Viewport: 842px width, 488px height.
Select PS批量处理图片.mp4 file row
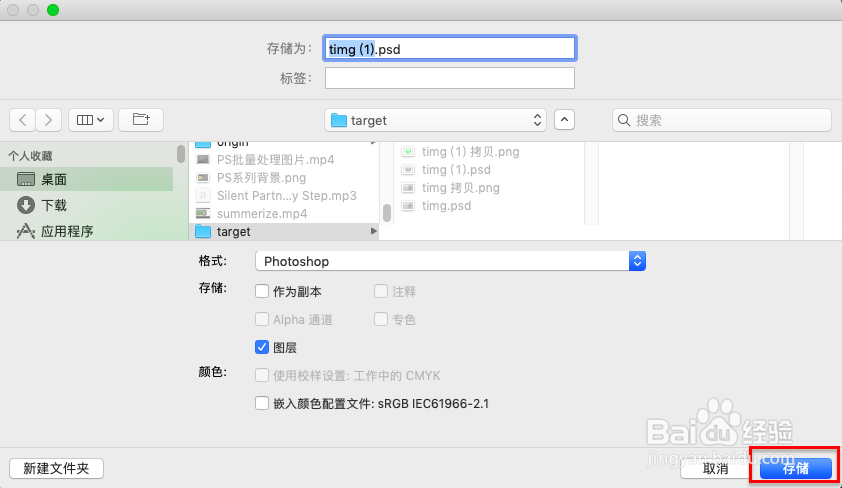click(284, 160)
